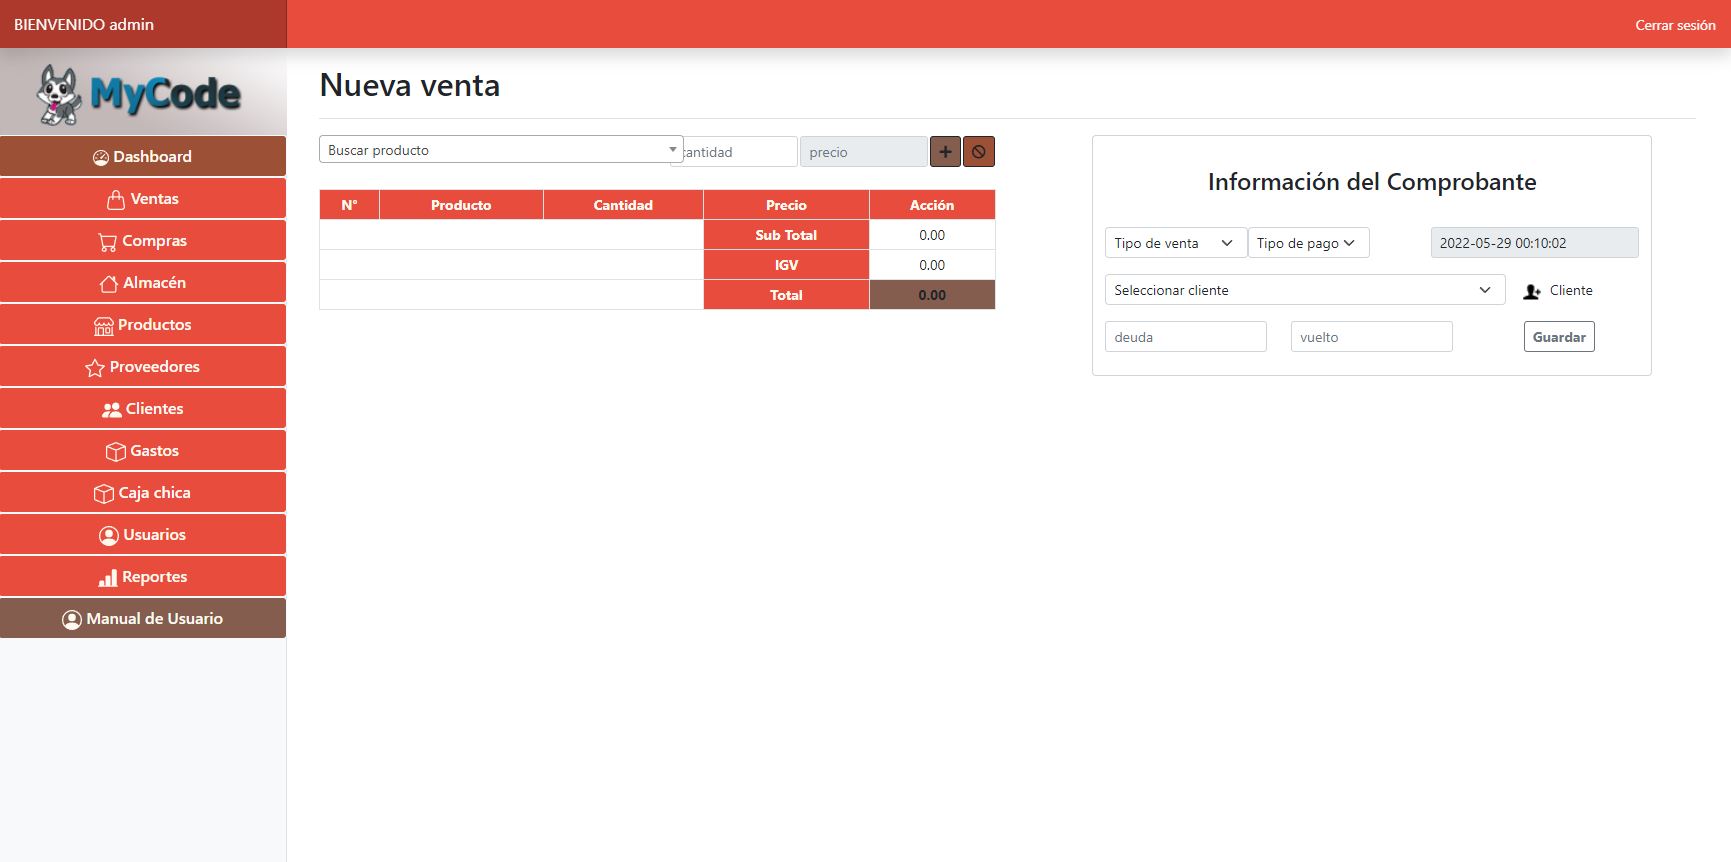Go to Almacén in the sidebar
Viewport: 1731px width, 862px height.
pos(143,283)
